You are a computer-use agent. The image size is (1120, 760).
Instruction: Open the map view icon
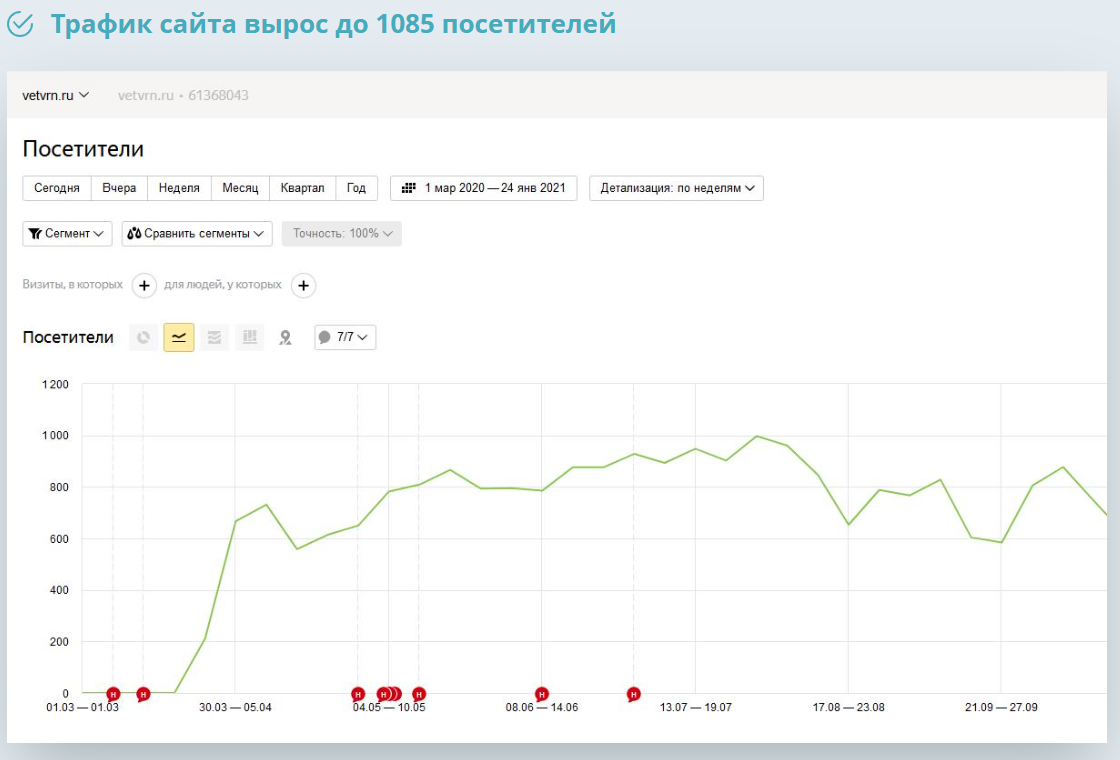[x=286, y=338]
